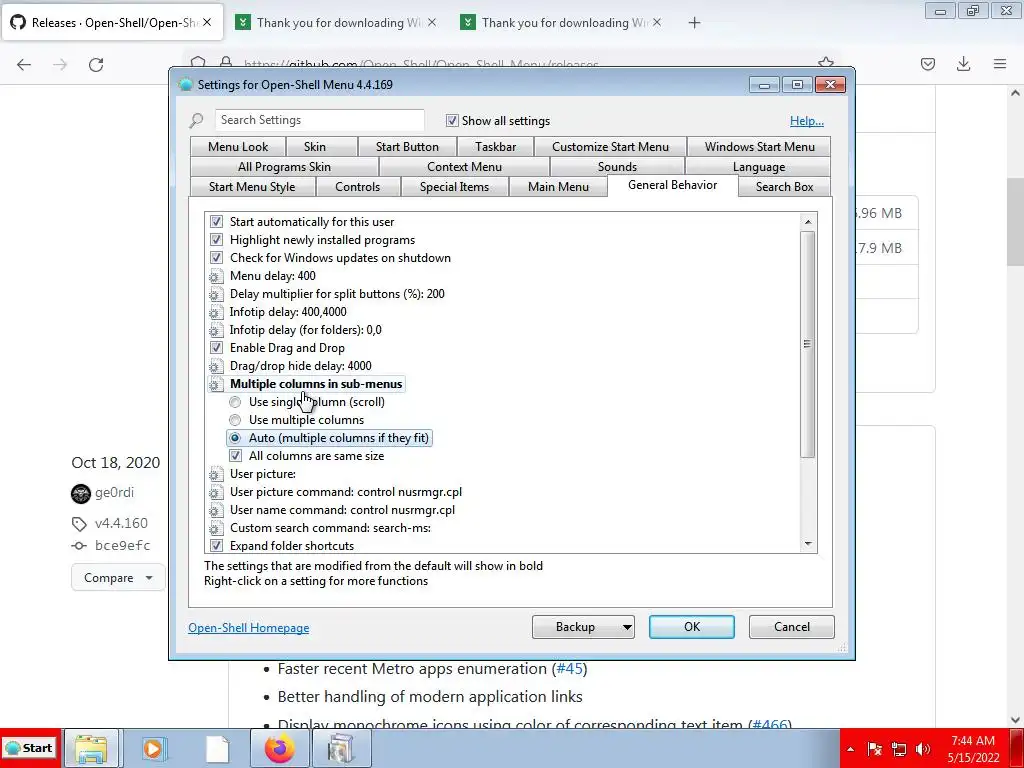Click gear icon beside User picture setting

216,474
